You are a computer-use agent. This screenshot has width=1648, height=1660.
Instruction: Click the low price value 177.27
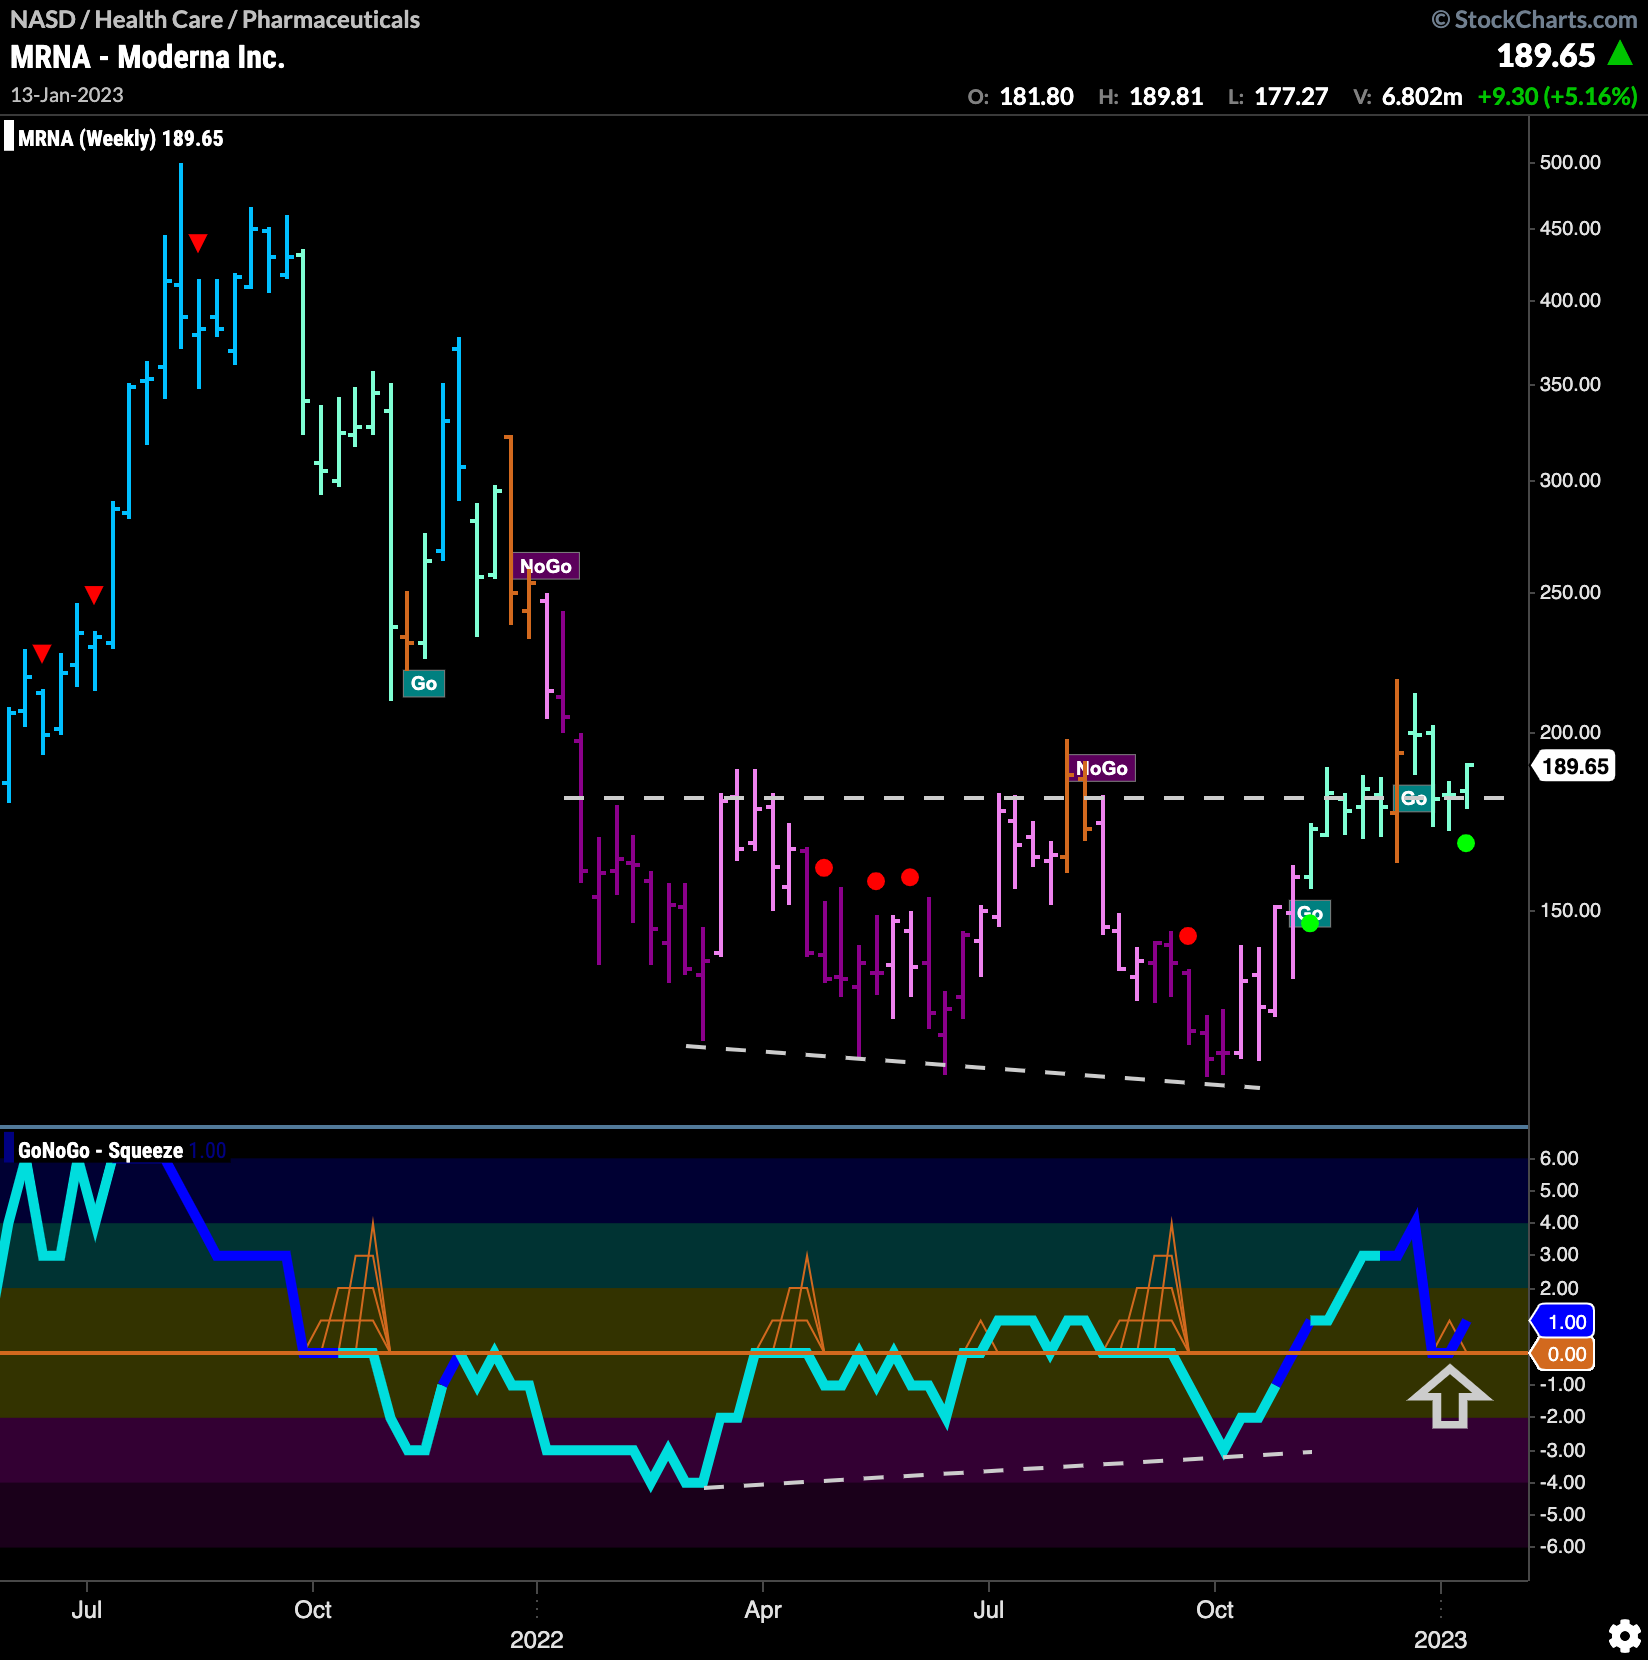(x=1291, y=97)
